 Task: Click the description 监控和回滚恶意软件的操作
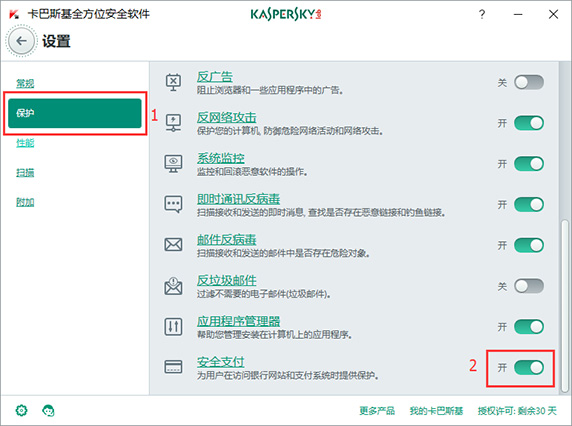[x=252, y=171]
